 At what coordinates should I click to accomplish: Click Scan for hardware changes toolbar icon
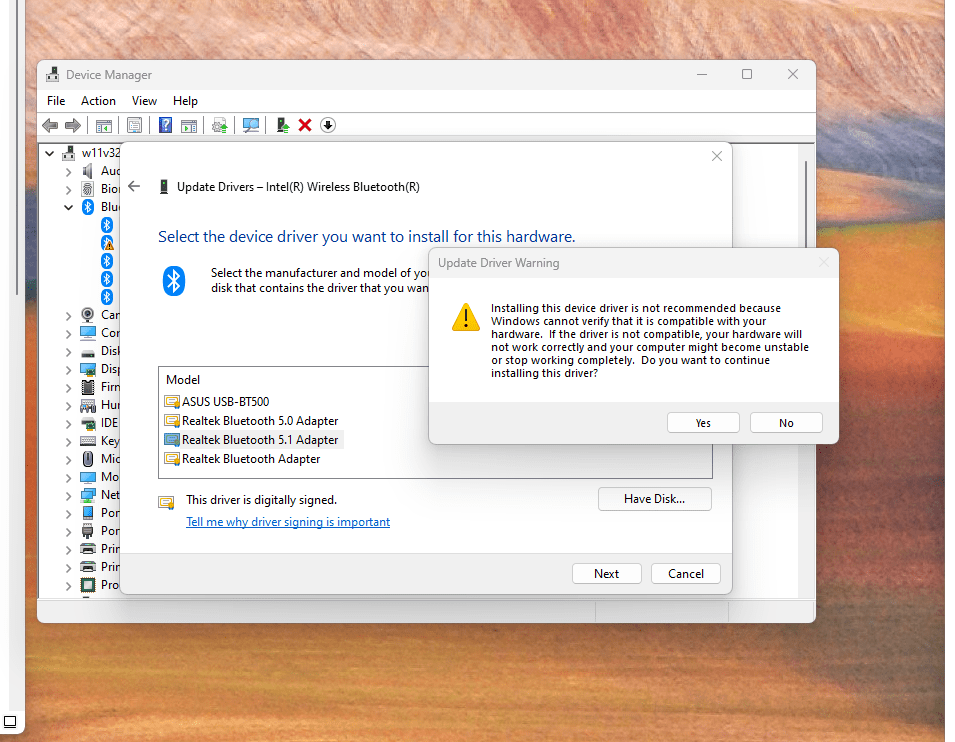click(251, 125)
